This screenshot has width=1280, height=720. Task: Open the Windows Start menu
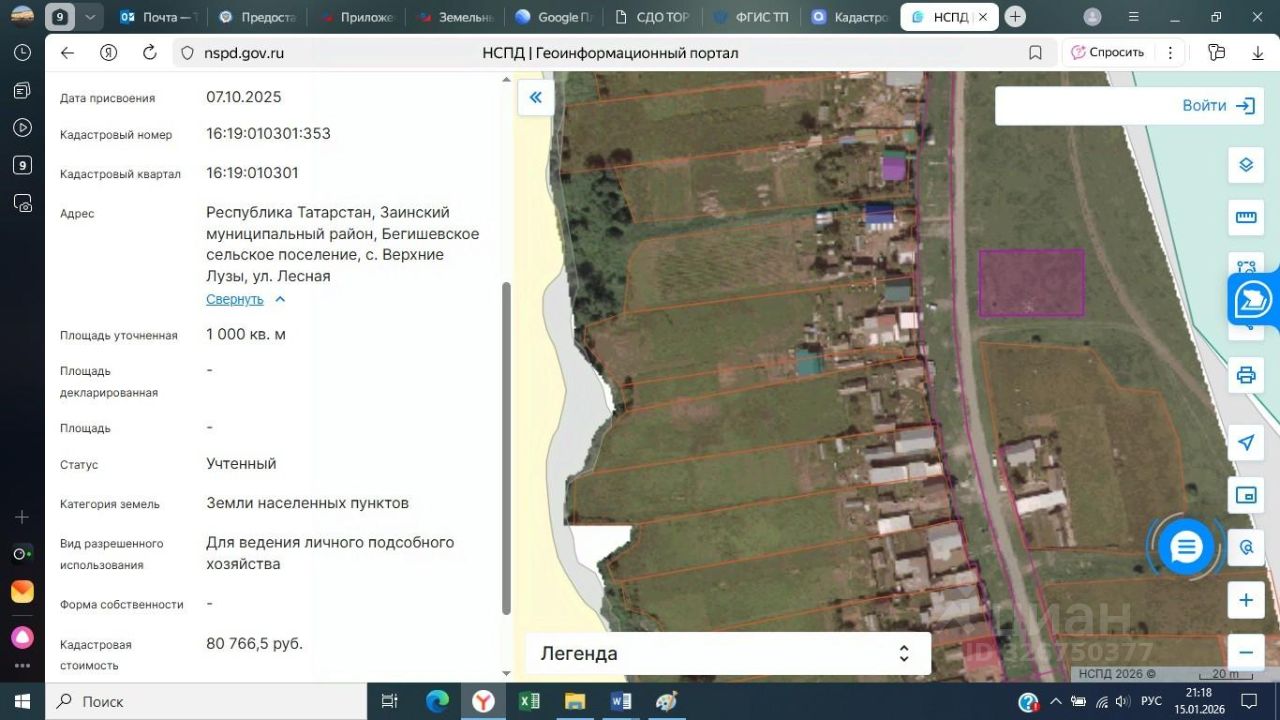22,701
